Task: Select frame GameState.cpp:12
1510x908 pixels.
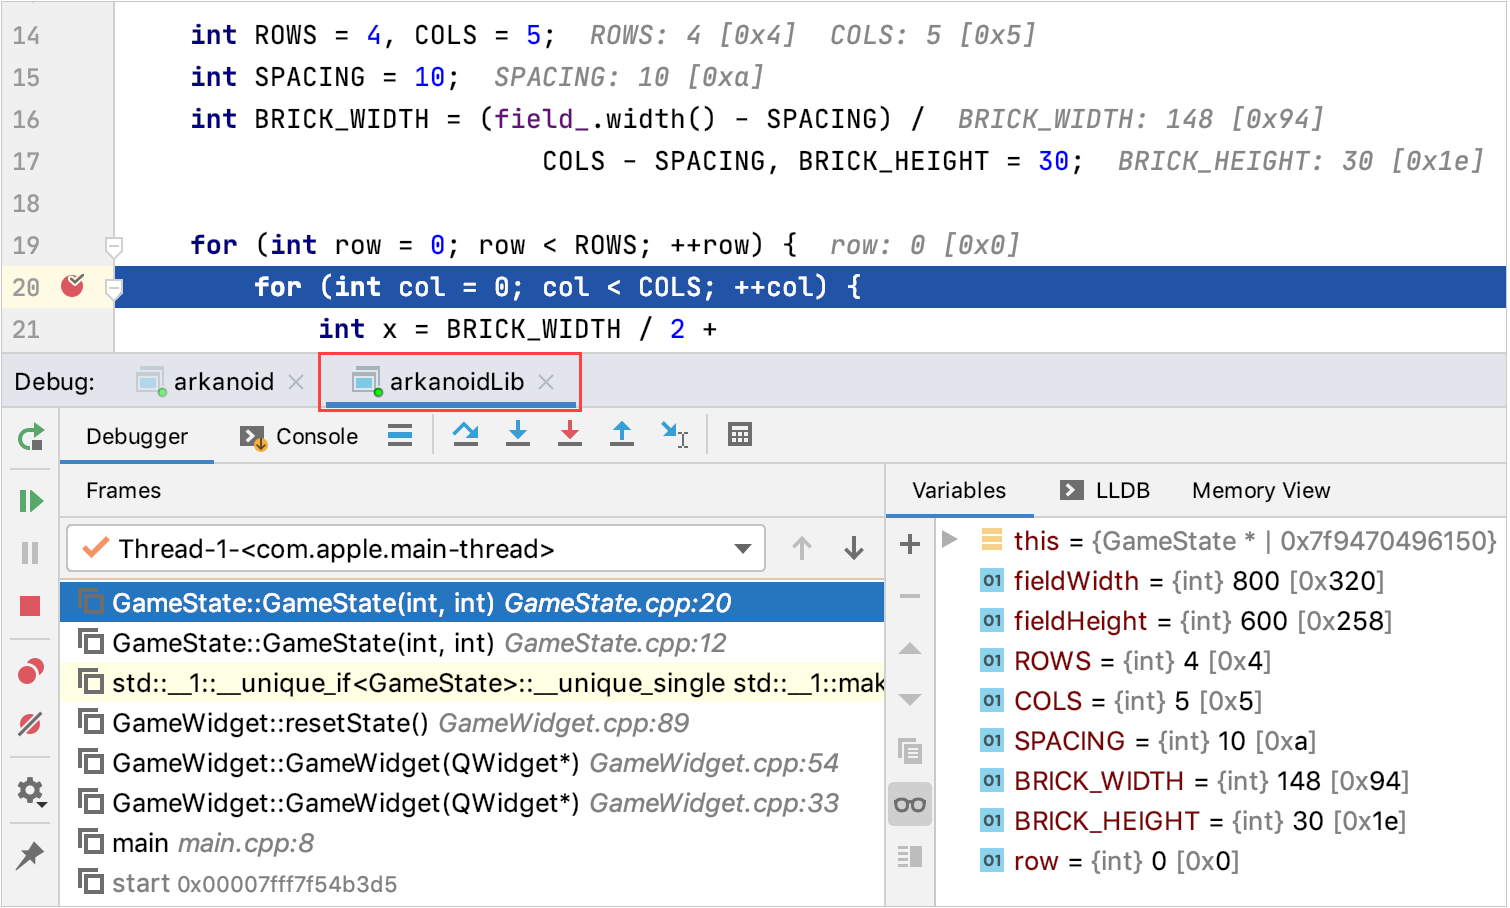Action: point(472,643)
